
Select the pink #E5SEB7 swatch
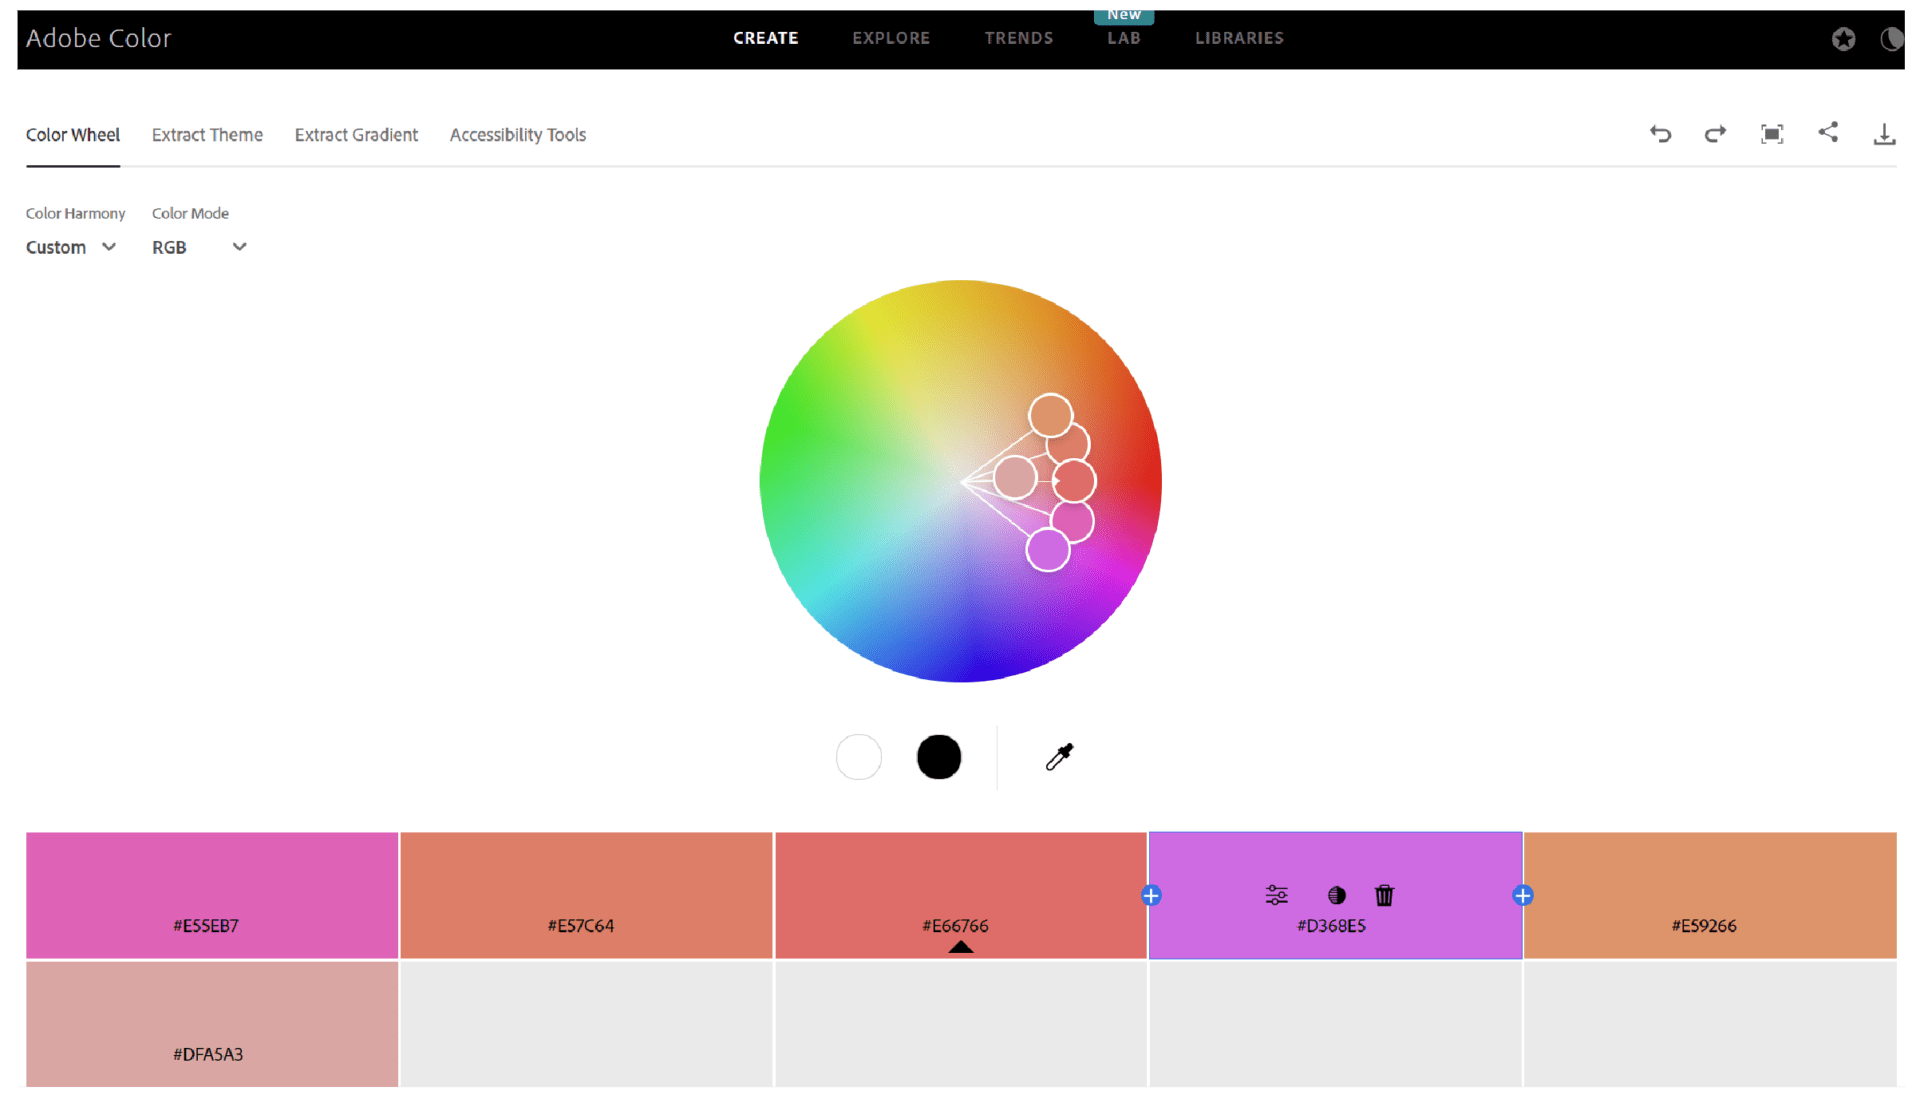click(210, 895)
